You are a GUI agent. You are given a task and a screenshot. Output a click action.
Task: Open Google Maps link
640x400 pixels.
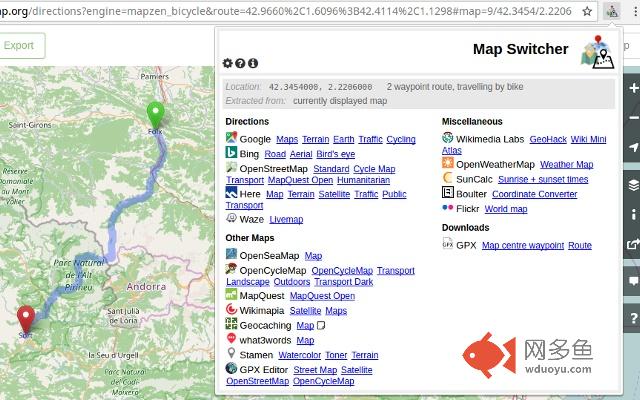[287, 140]
